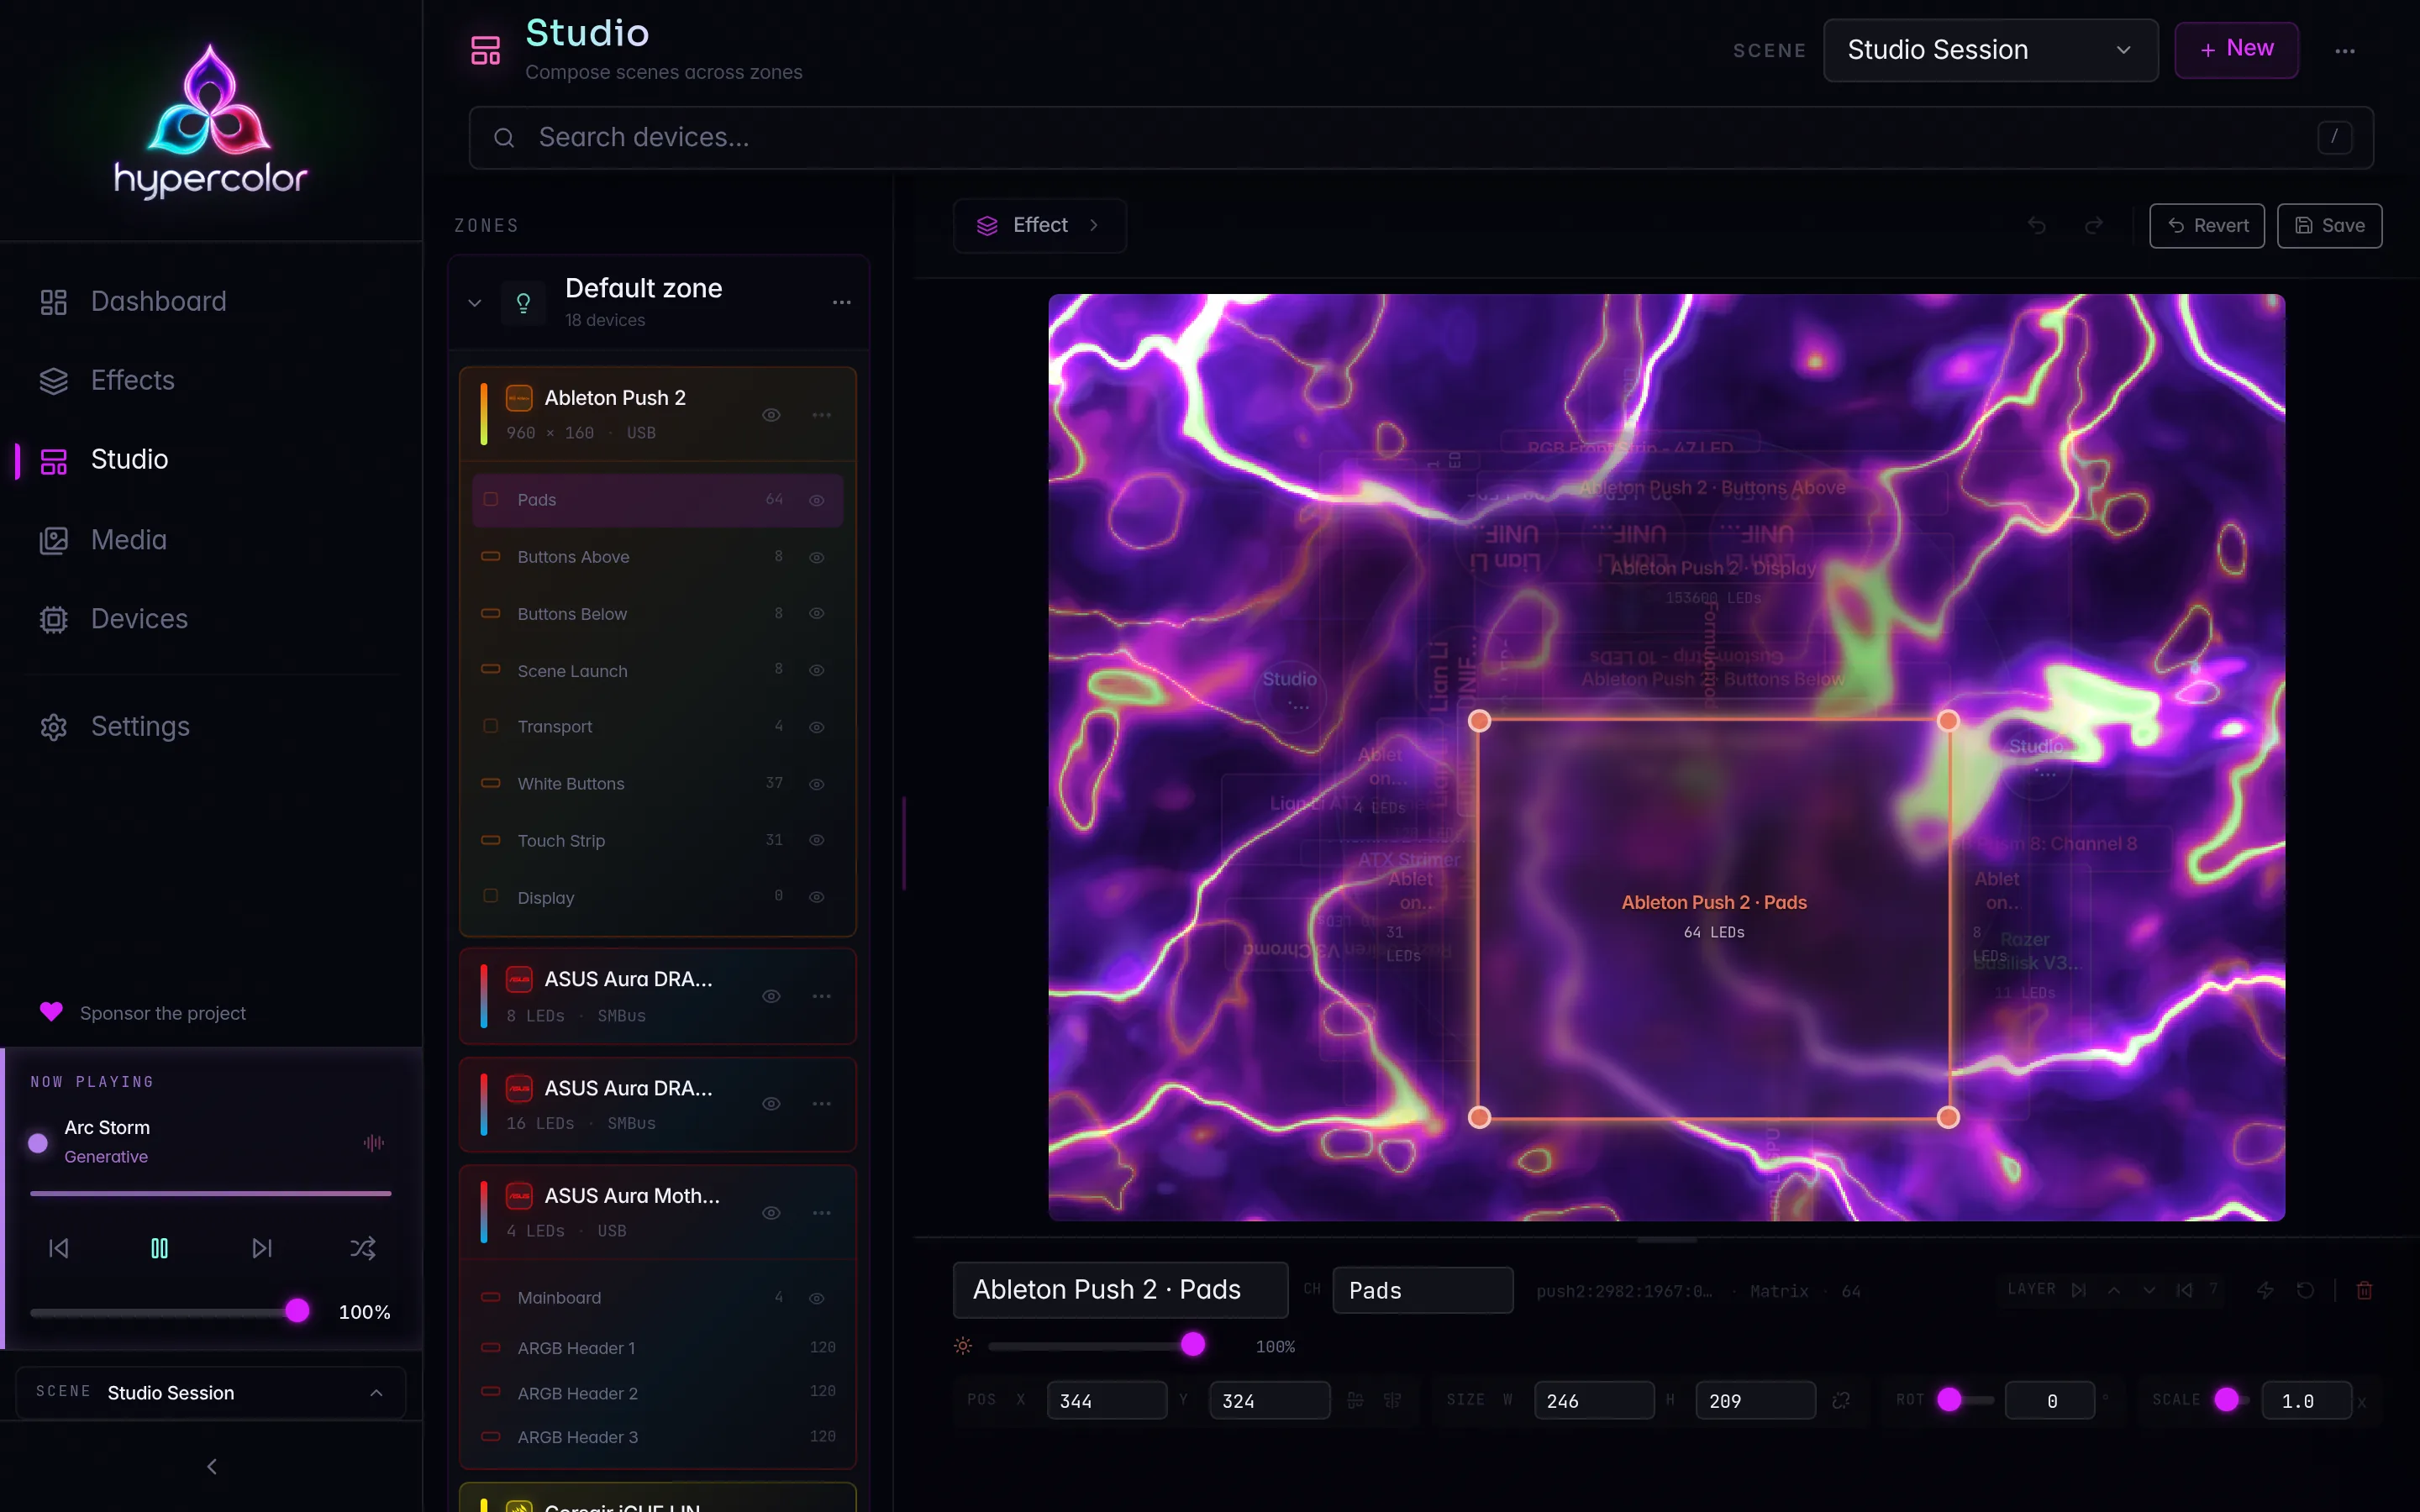Open the scene more-options ellipsis in header

tap(2345, 51)
